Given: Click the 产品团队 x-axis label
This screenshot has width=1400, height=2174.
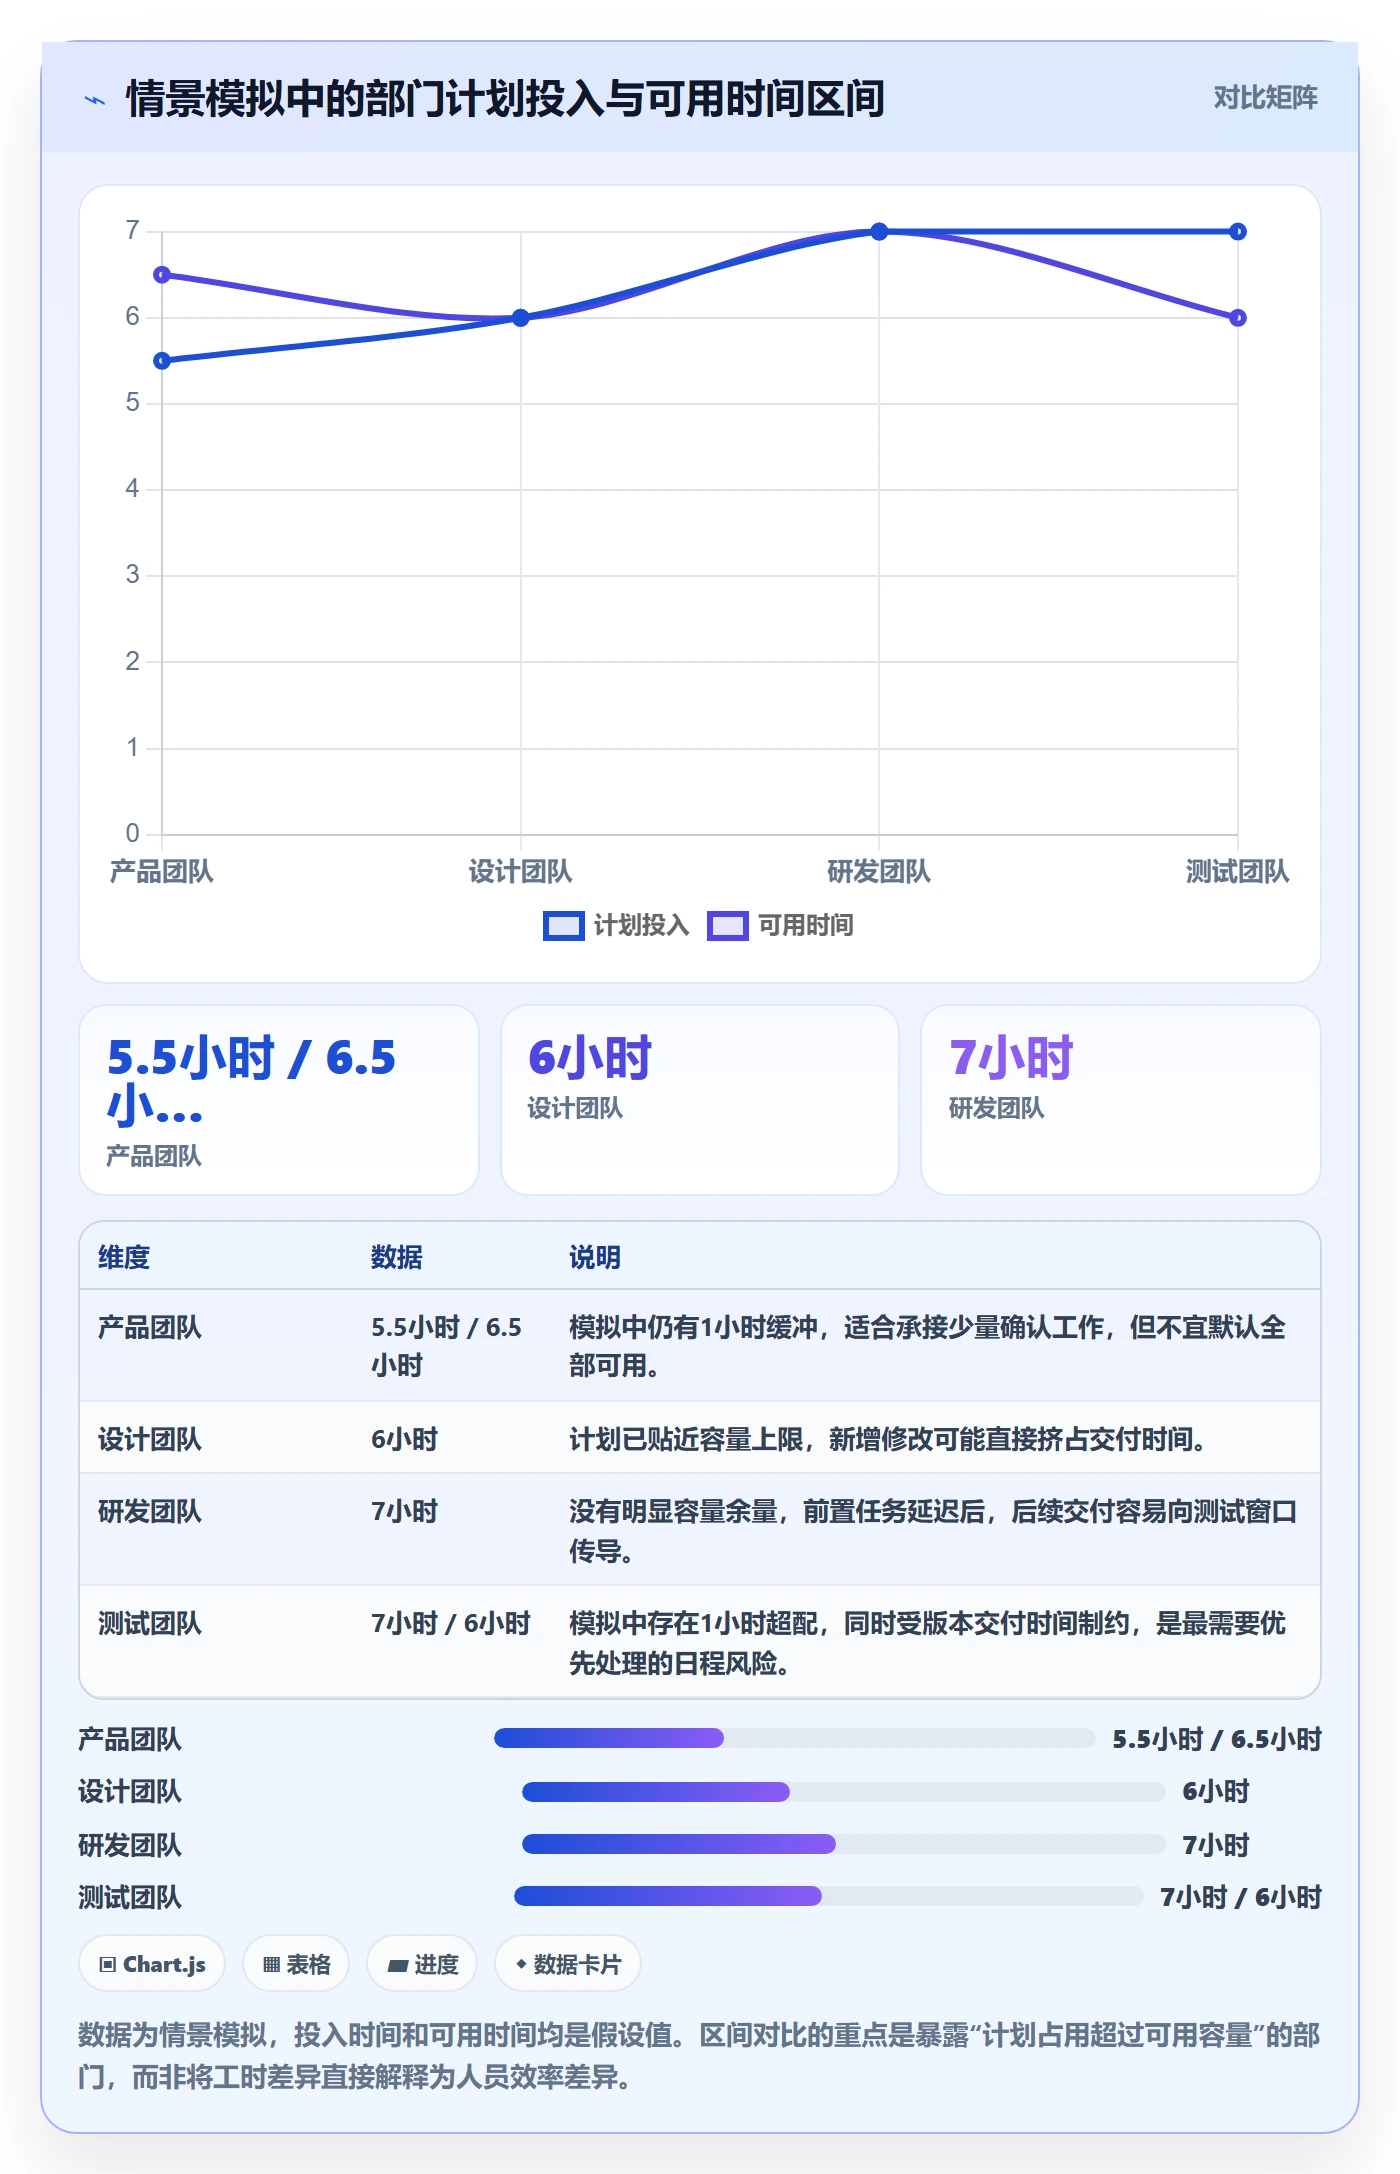Looking at the screenshot, I should (162, 872).
